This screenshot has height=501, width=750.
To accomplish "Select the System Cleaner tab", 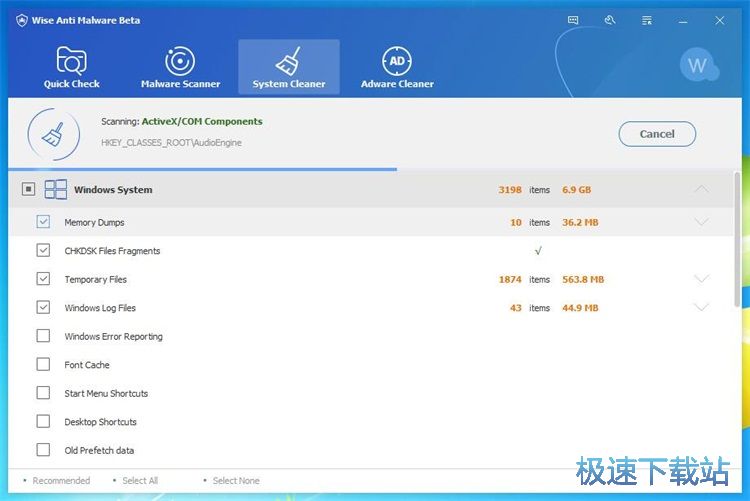I will click(289, 67).
